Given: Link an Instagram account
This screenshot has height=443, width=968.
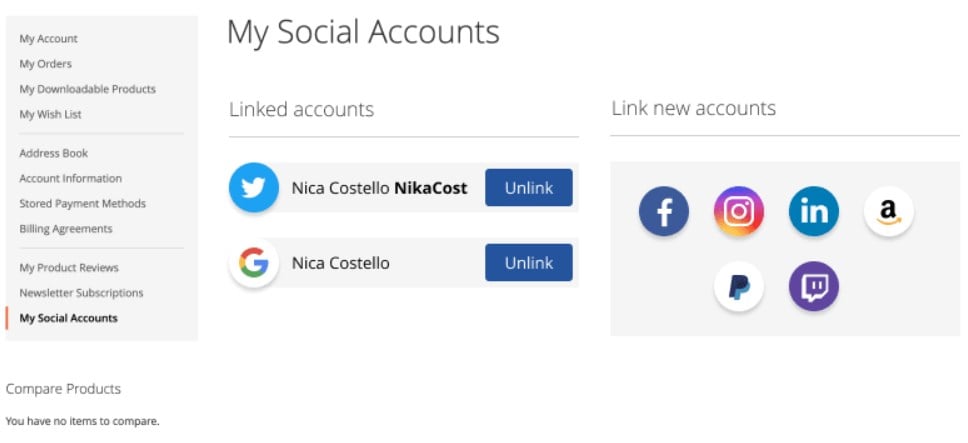Looking at the screenshot, I should click(x=738, y=212).
